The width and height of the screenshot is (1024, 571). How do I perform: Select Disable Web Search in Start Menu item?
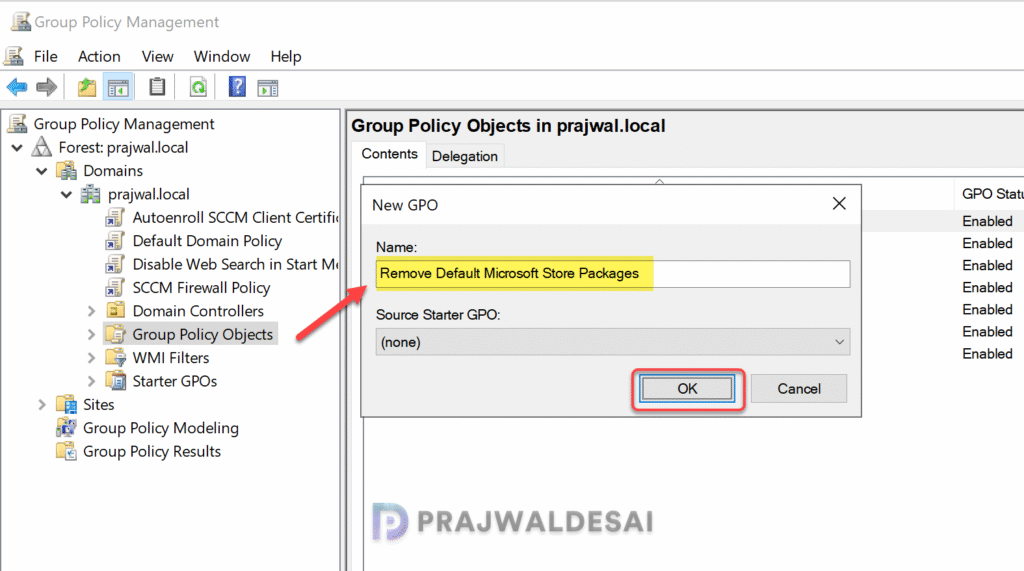(x=235, y=264)
